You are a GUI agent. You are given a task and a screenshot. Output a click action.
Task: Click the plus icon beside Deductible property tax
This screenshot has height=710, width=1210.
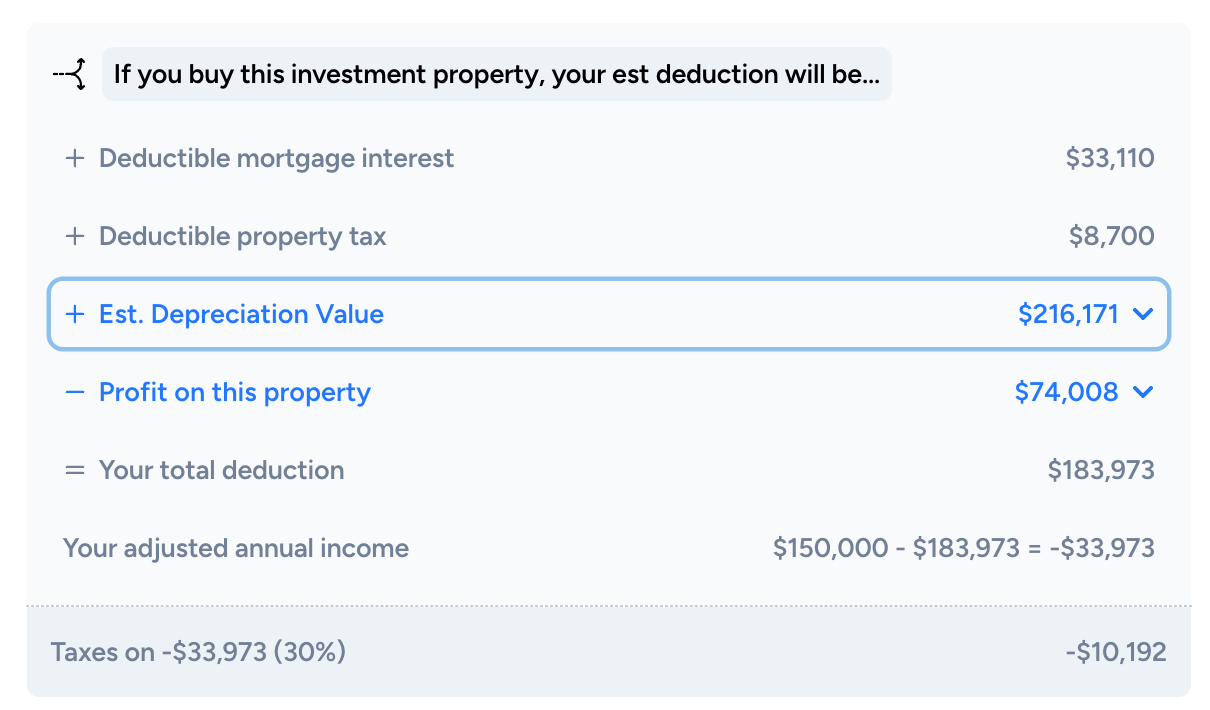(74, 236)
